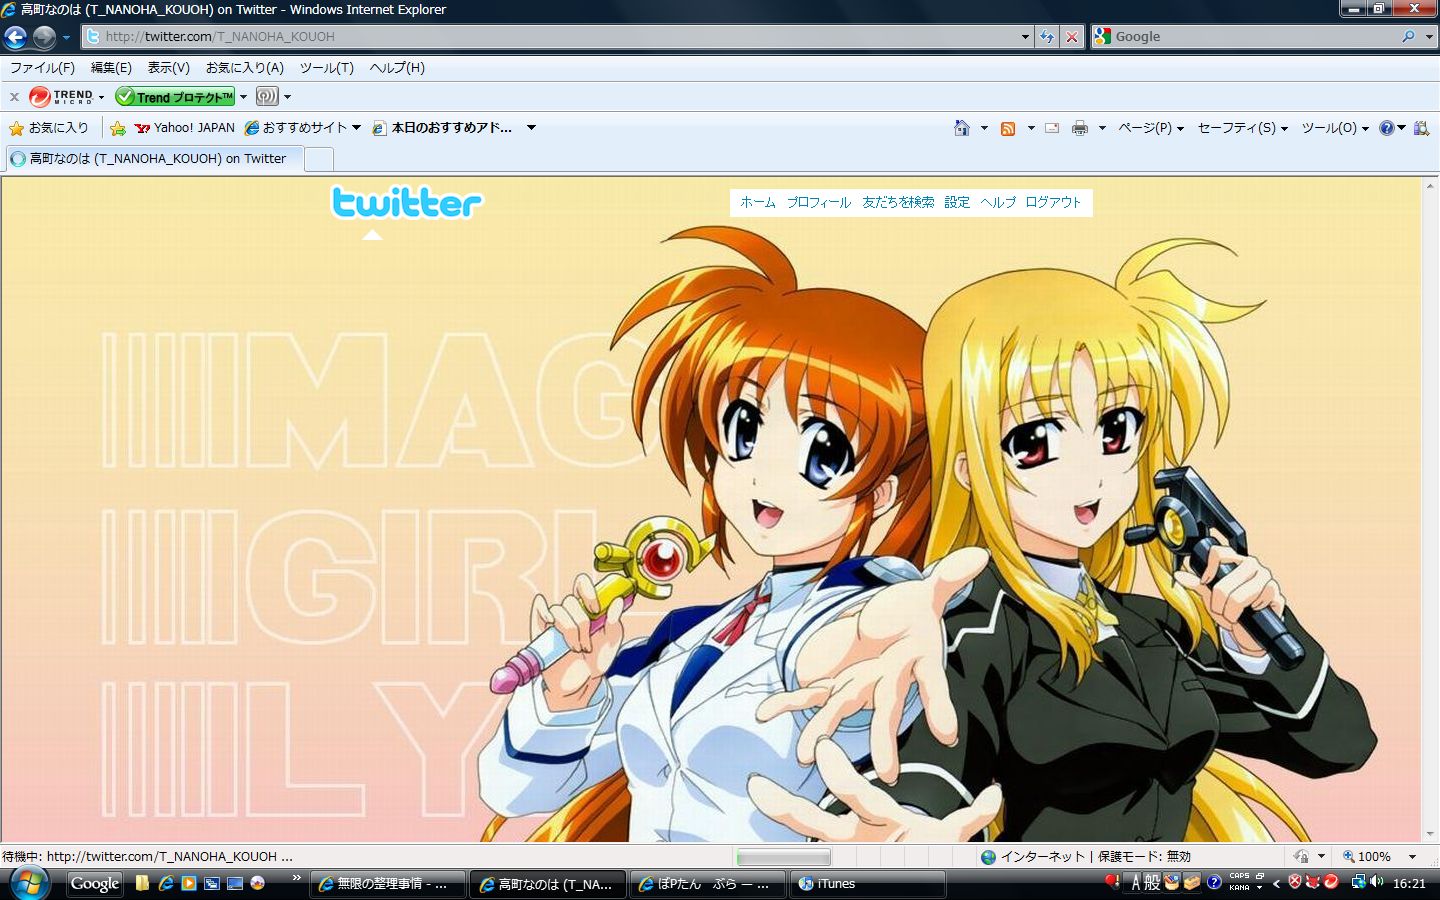Open the ページ(P) command menu
The height and width of the screenshot is (900, 1440).
1151,128
